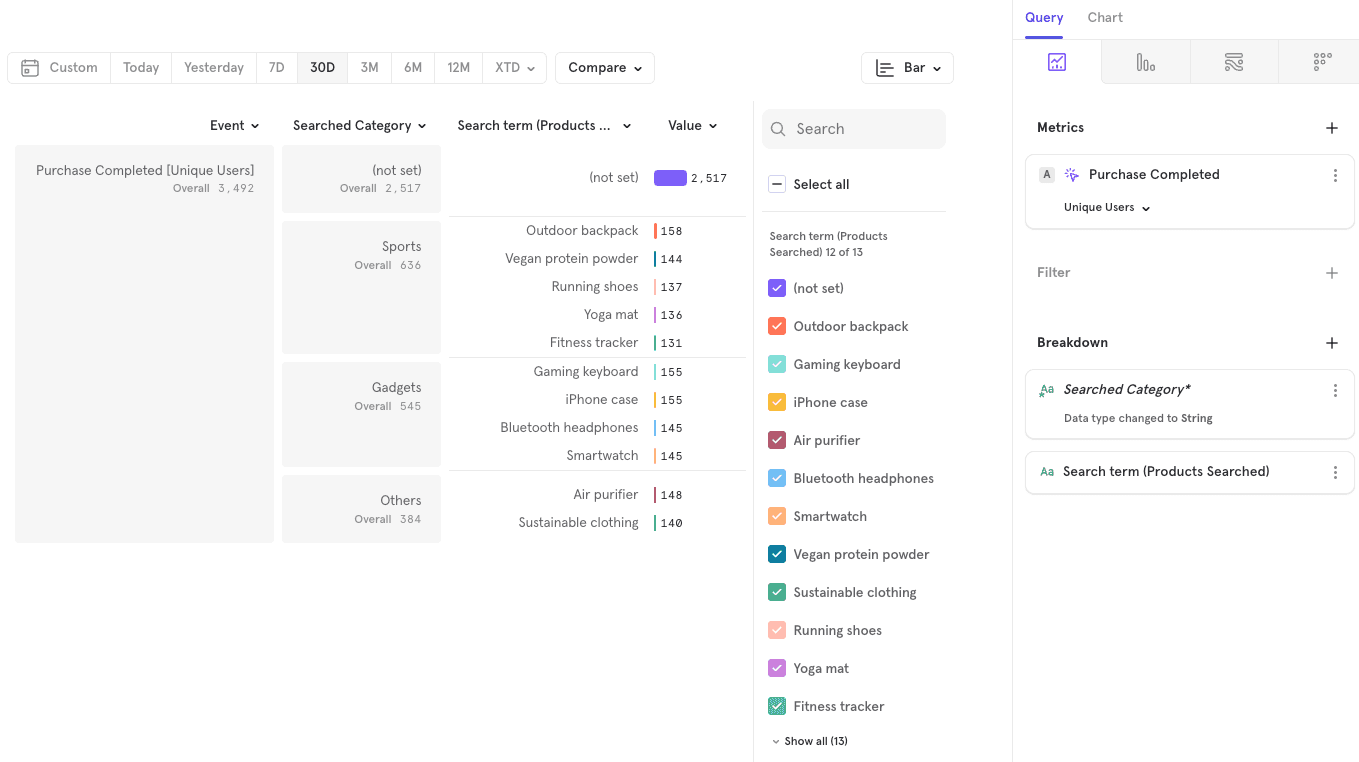This screenshot has width=1359, height=762.
Task: Switch to the Chart tab
Action: (x=1105, y=17)
